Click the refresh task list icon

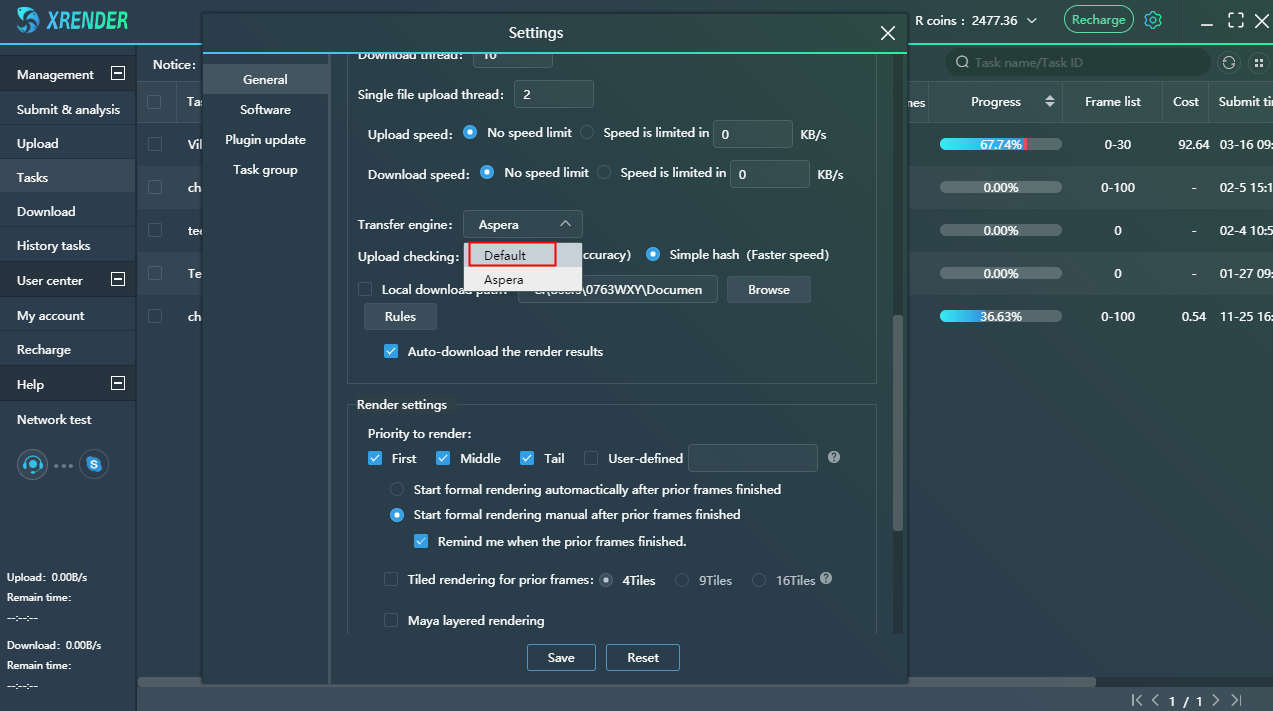pyautogui.click(x=1229, y=62)
